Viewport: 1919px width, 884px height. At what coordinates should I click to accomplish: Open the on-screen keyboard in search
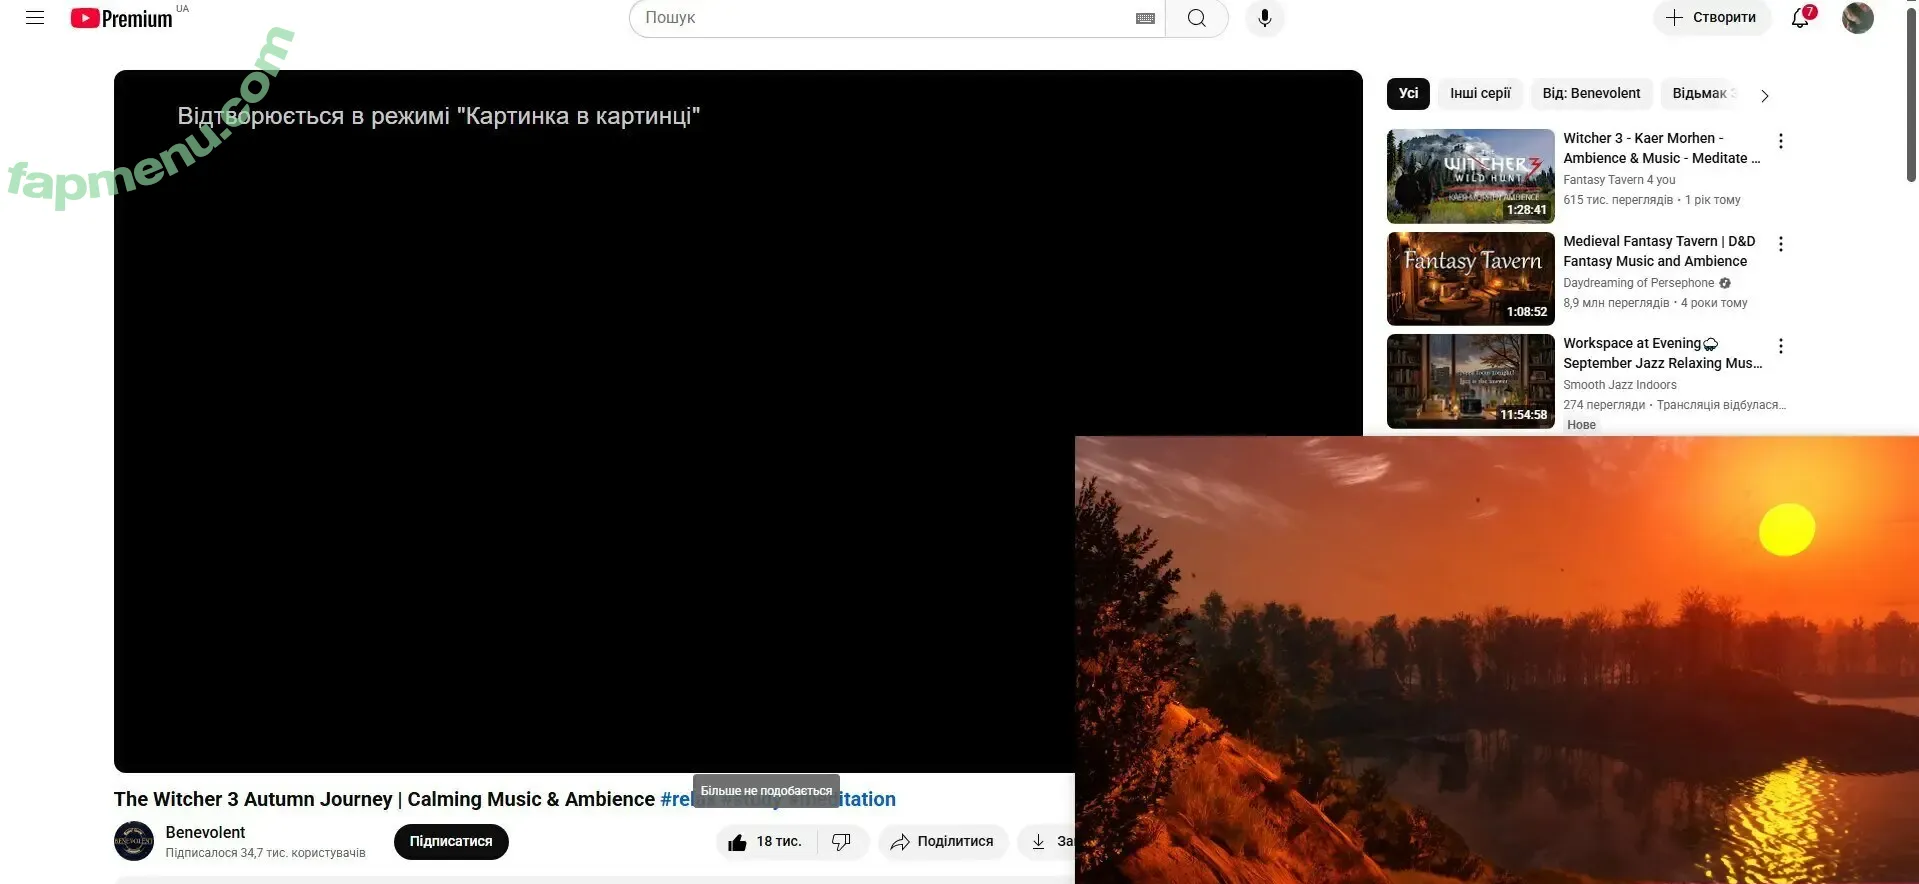click(x=1145, y=18)
